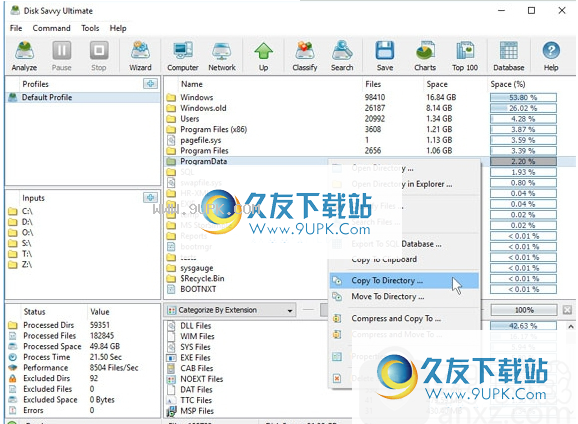Click the 26.02 % space bar
The width and height of the screenshot is (578, 424).
coord(523,108)
